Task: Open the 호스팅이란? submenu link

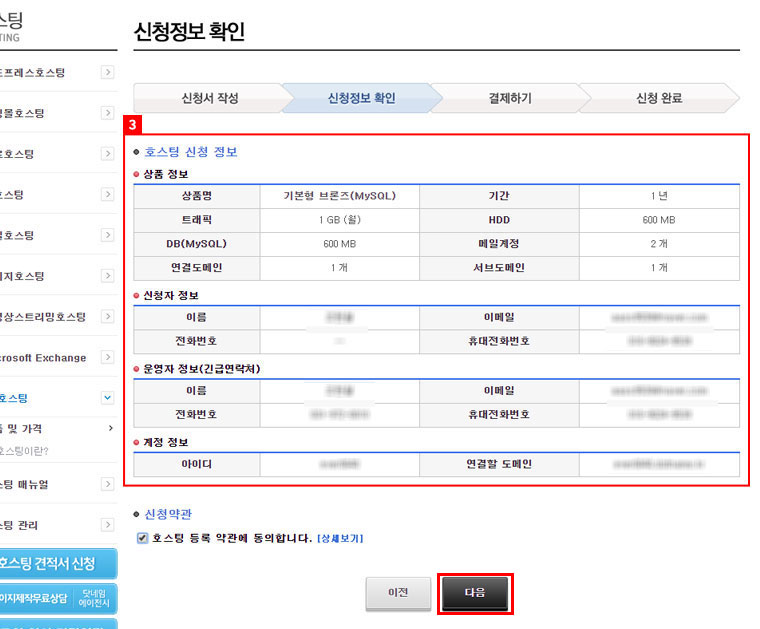Action: click(25, 450)
